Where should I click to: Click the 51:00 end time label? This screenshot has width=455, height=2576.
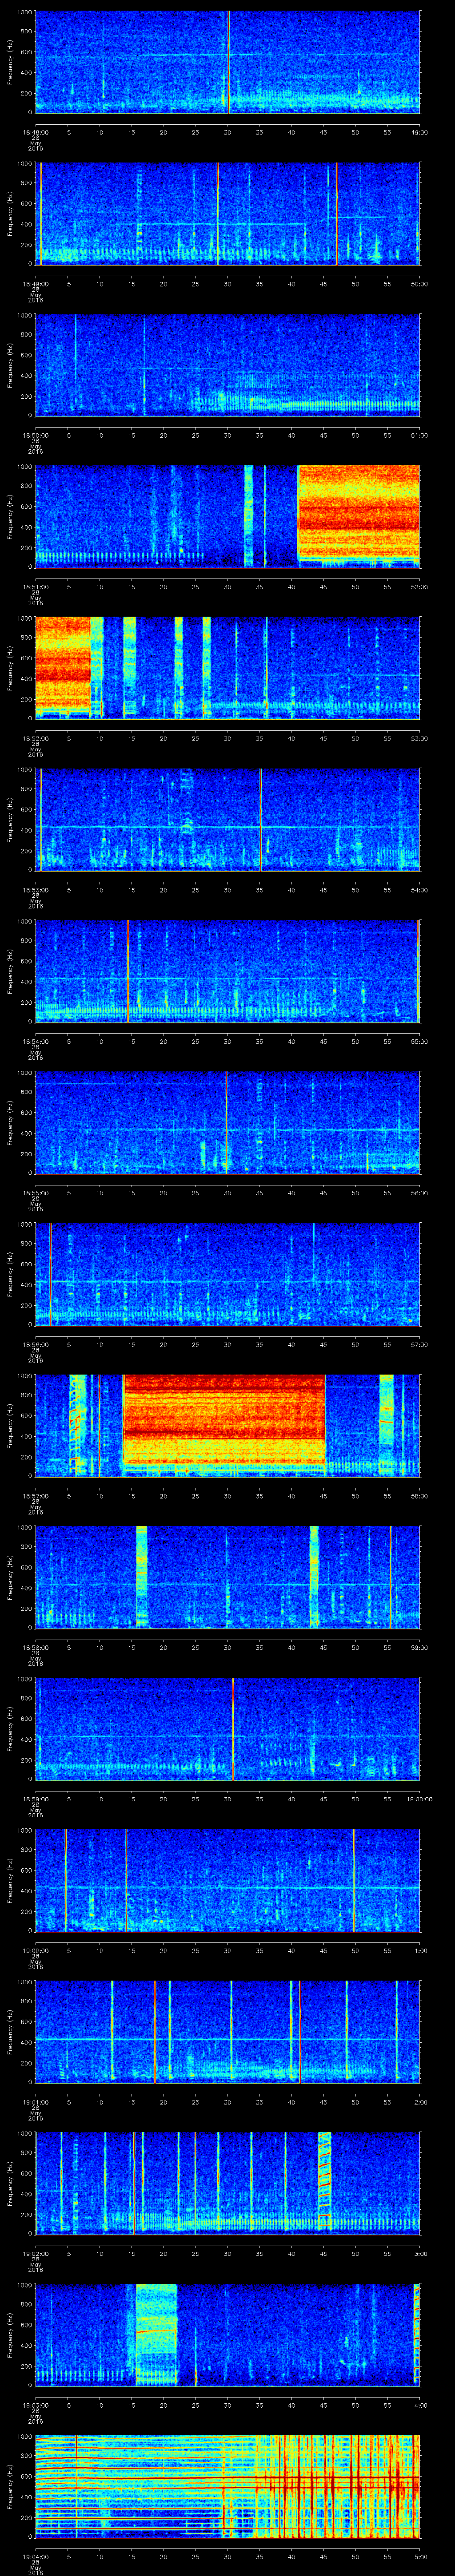(x=420, y=434)
